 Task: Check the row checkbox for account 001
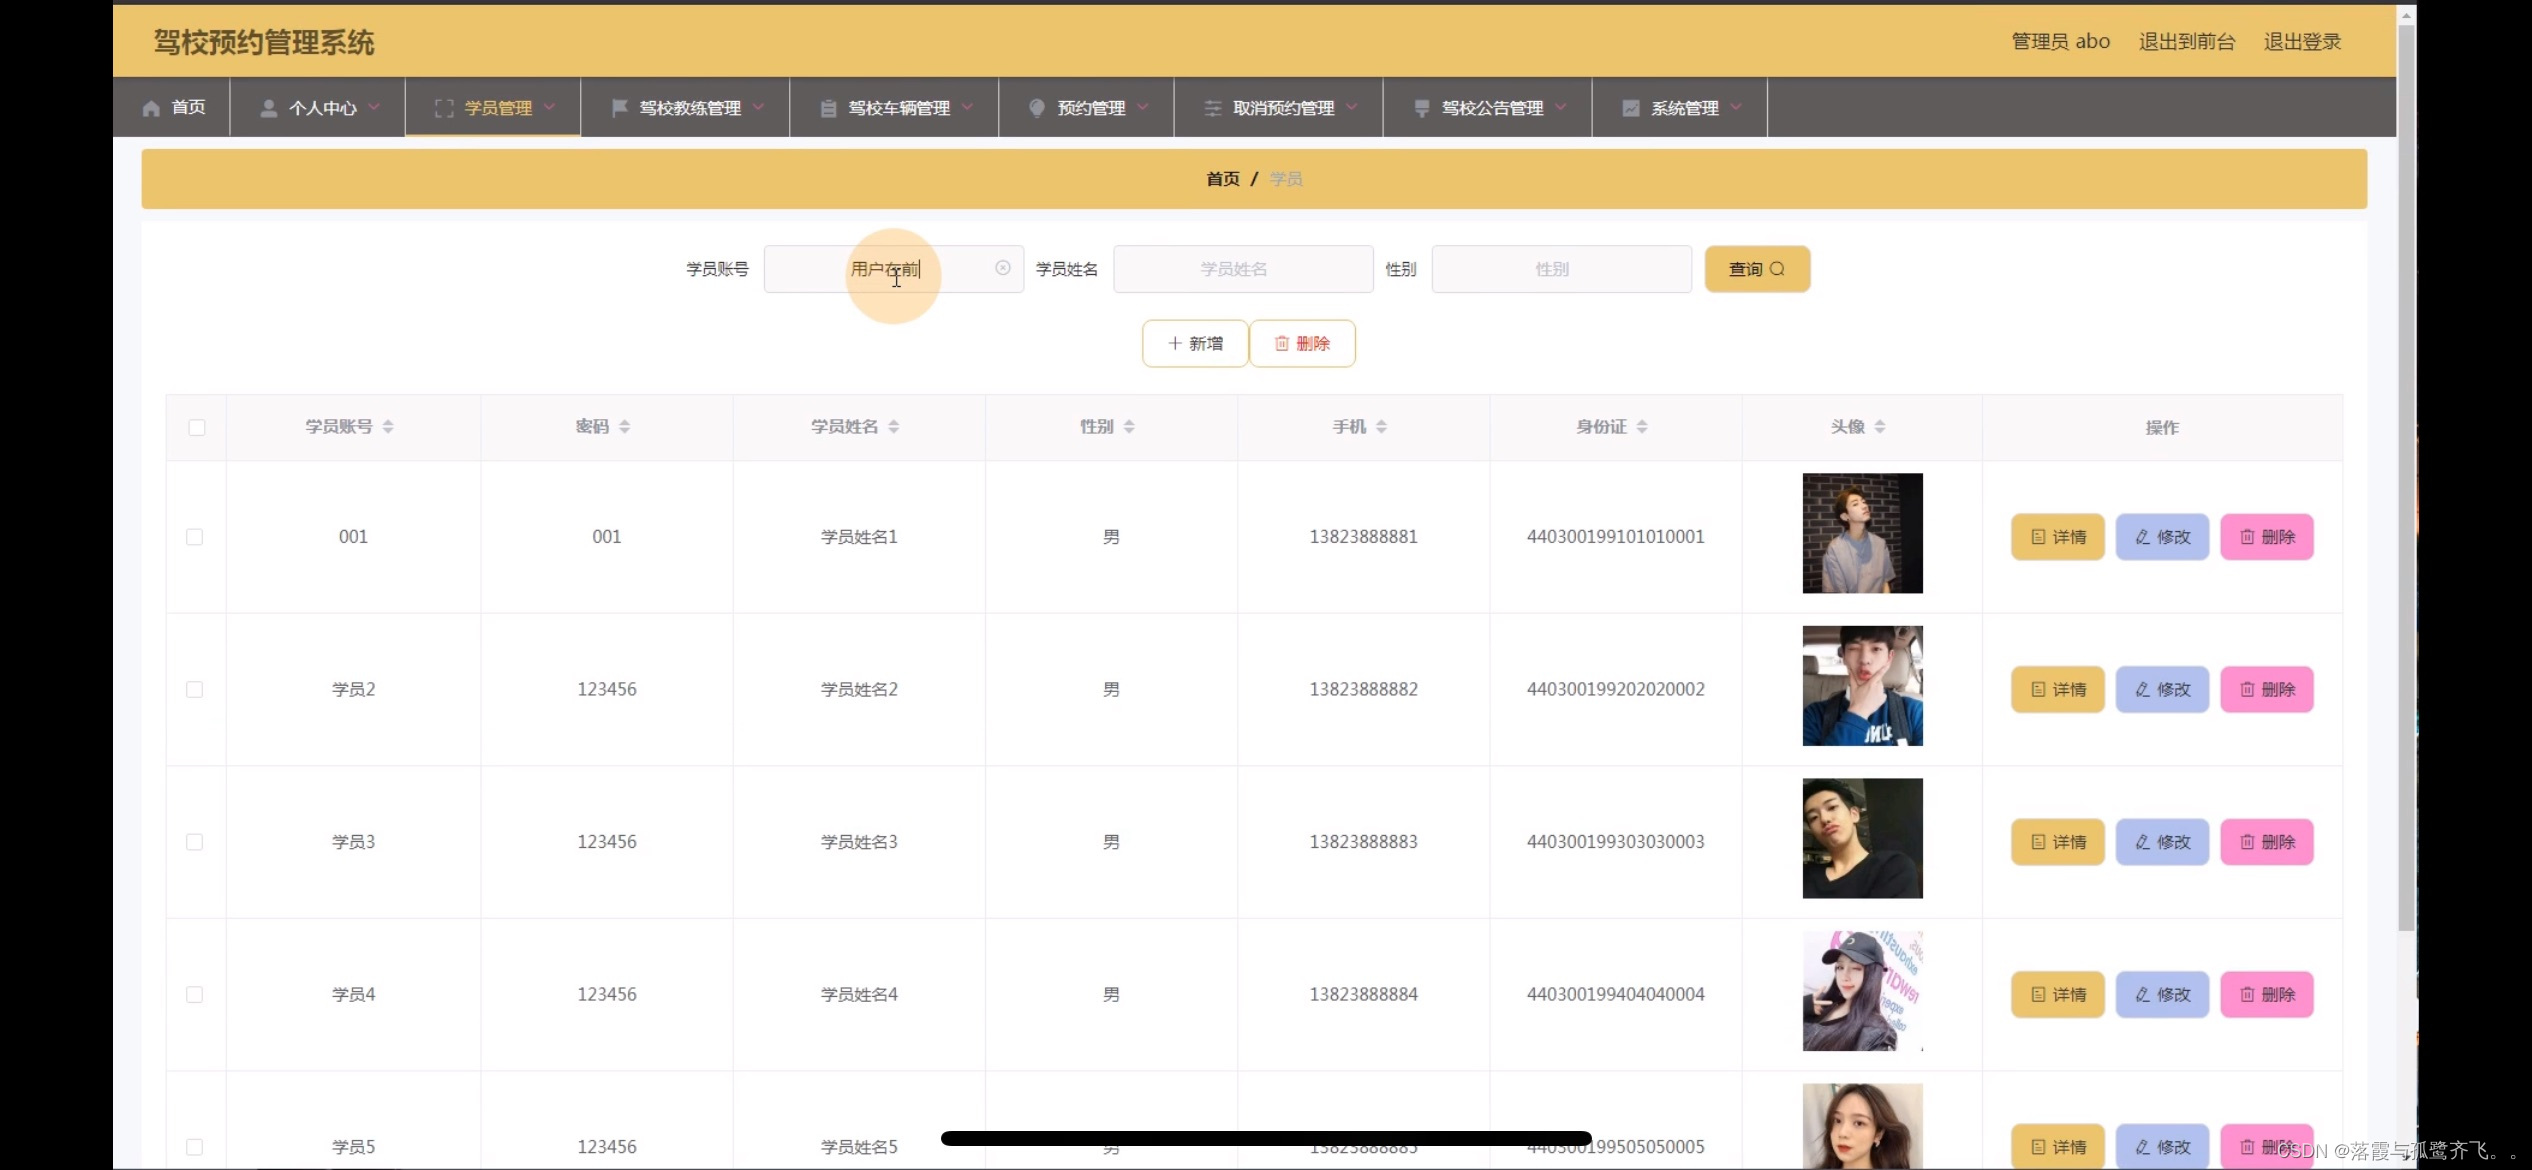pos(195,537)
